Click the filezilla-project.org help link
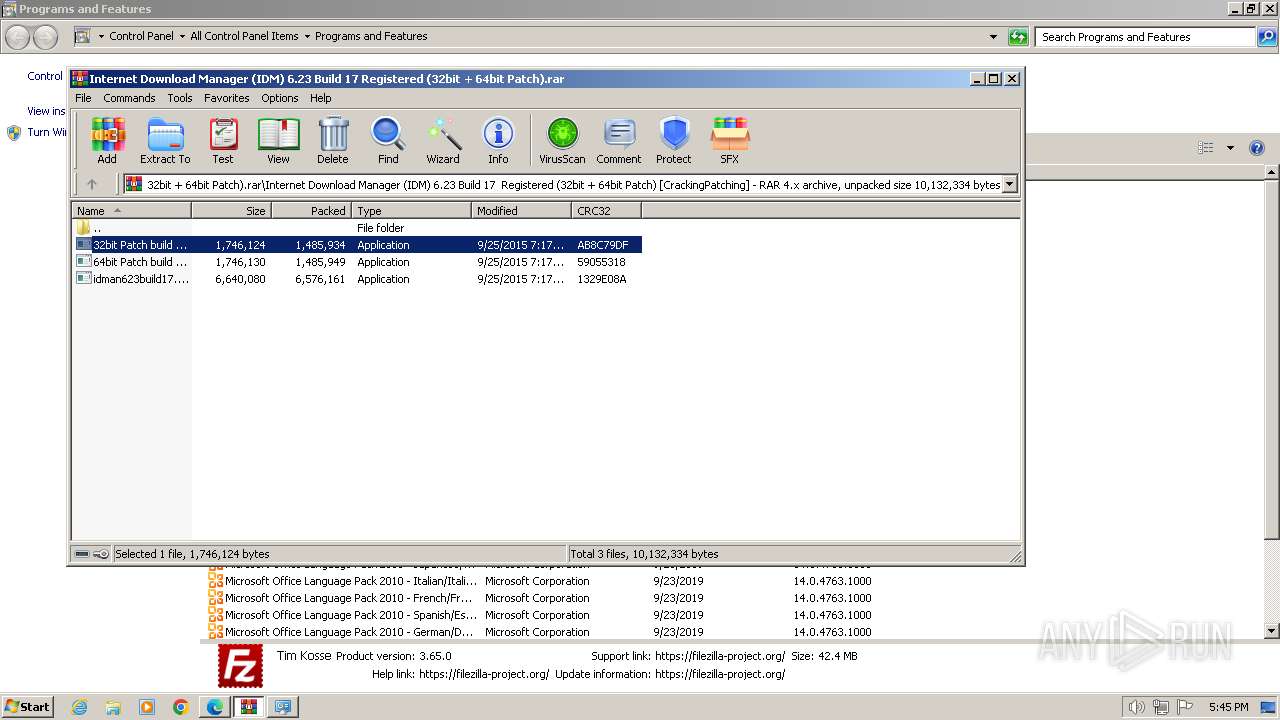Viewport: 1280px width, 720px height. tap(484, 674)
